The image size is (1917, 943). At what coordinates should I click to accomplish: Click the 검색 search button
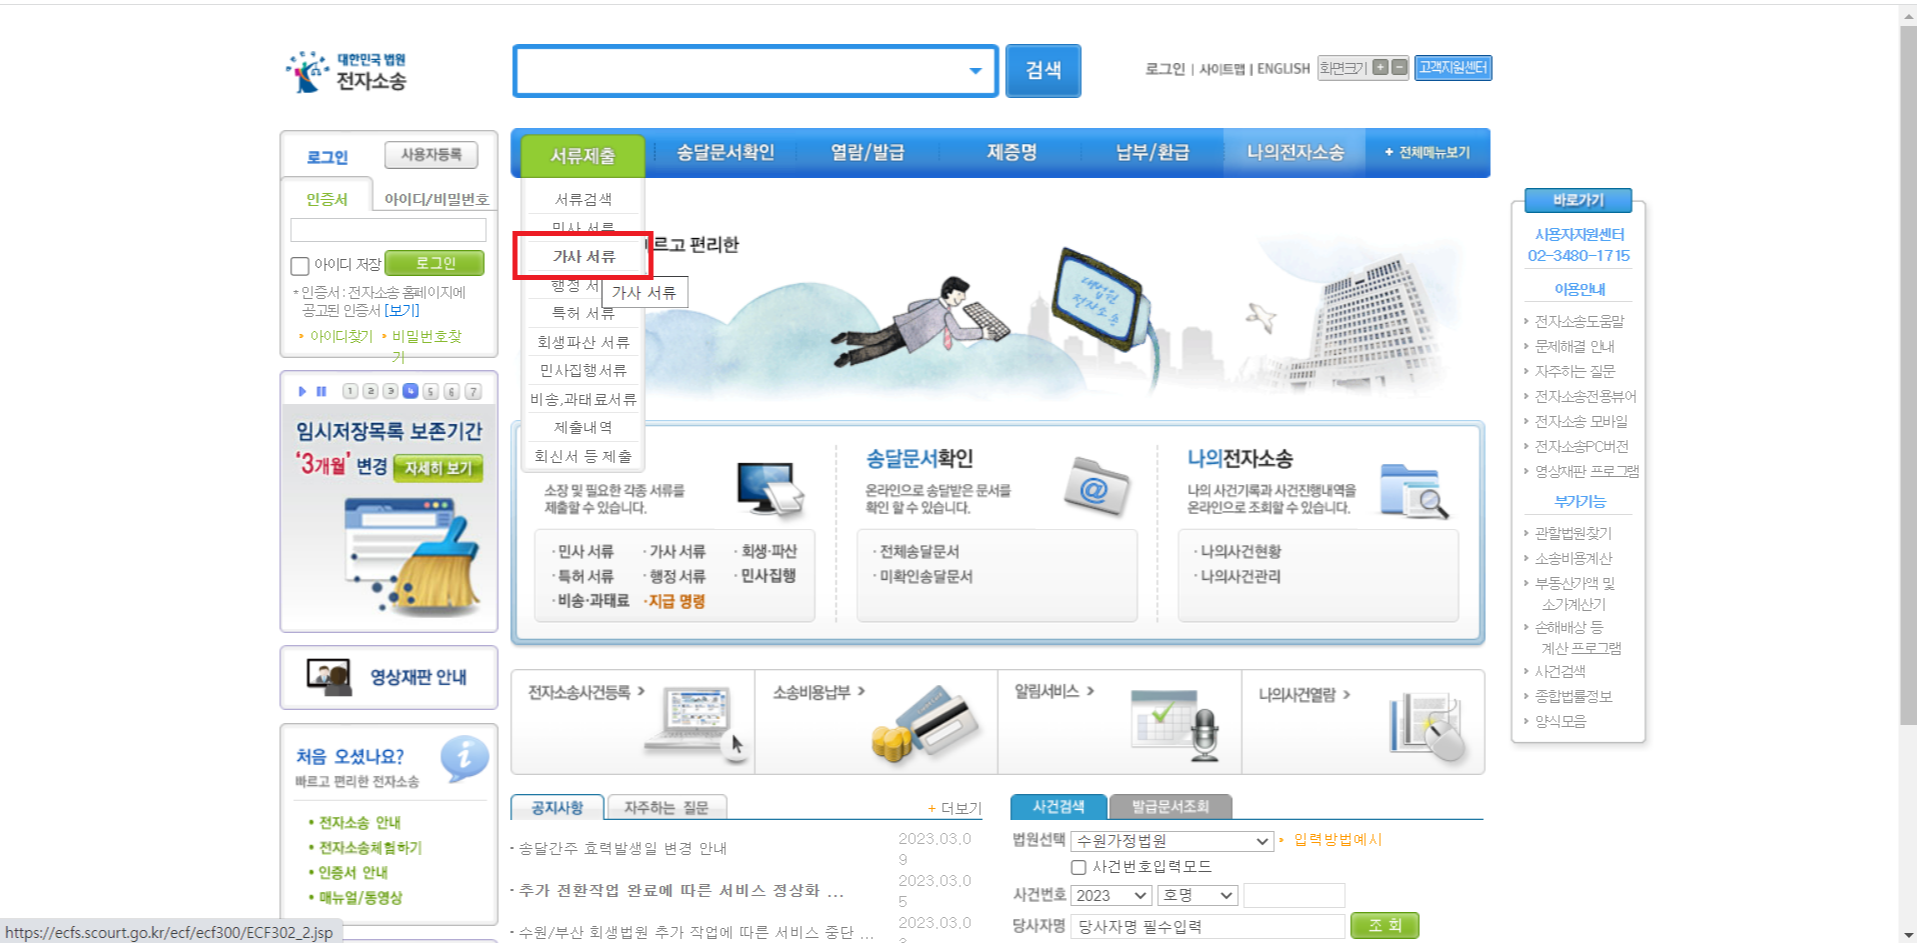click(x=1043, y=71)
